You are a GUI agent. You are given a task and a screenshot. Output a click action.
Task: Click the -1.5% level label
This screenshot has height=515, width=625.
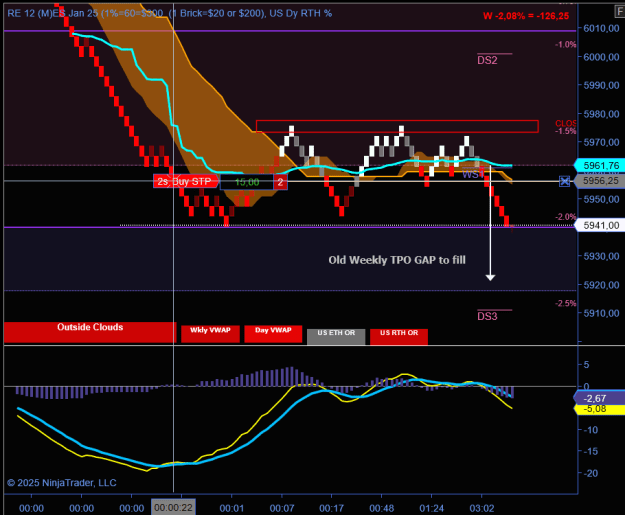click(565, 131)
